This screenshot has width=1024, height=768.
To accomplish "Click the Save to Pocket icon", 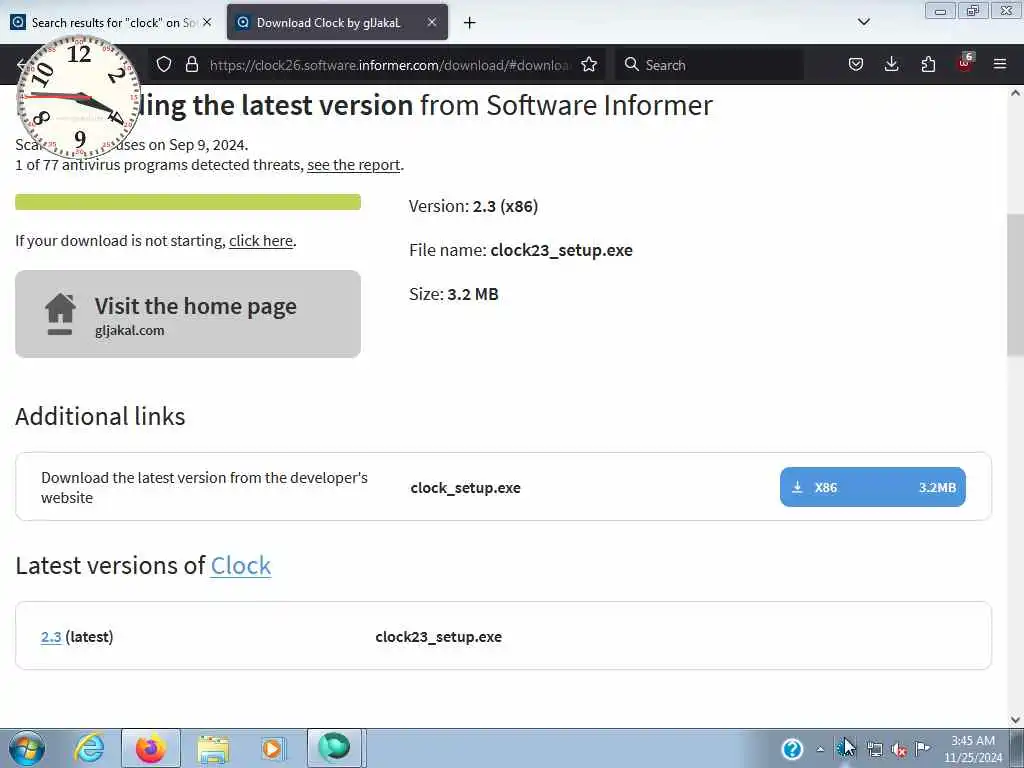I will (x=856, y=65).
